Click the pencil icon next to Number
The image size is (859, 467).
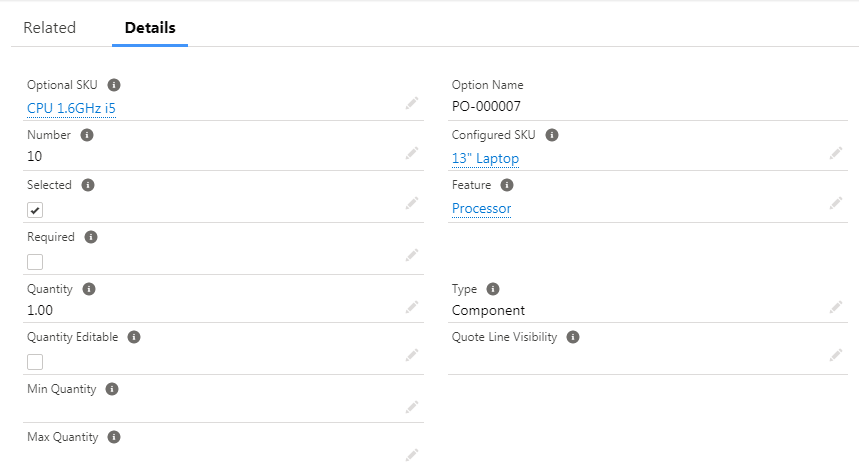point(411,154)
